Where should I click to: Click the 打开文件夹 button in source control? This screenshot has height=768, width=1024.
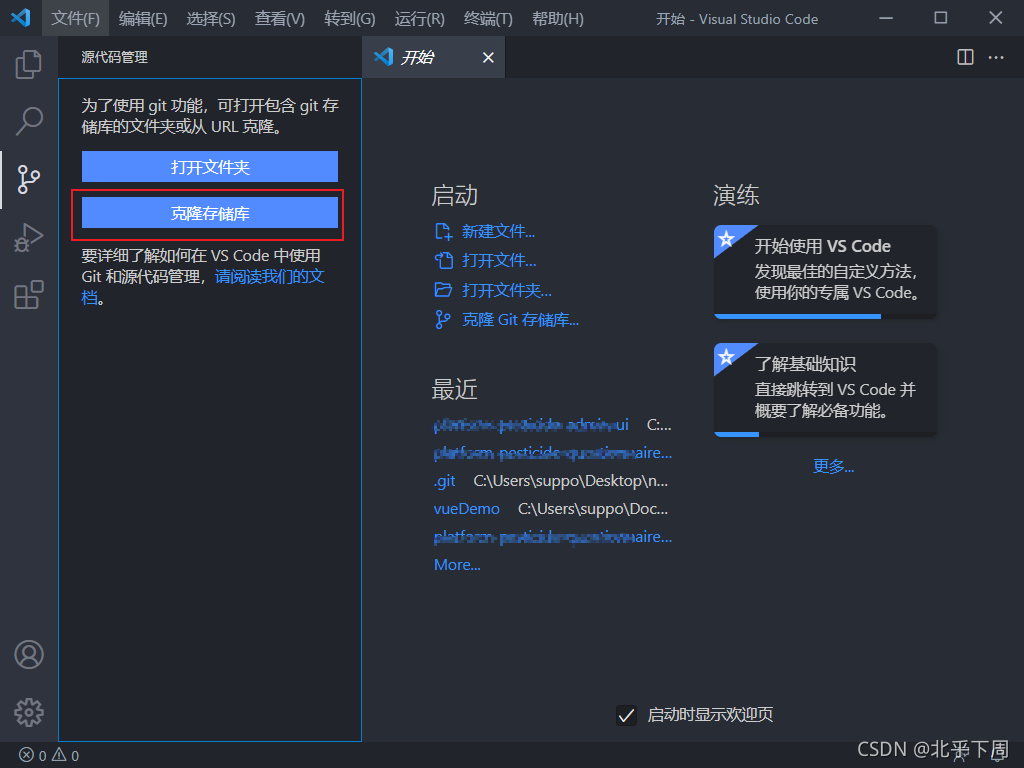[x=210, y=167]
